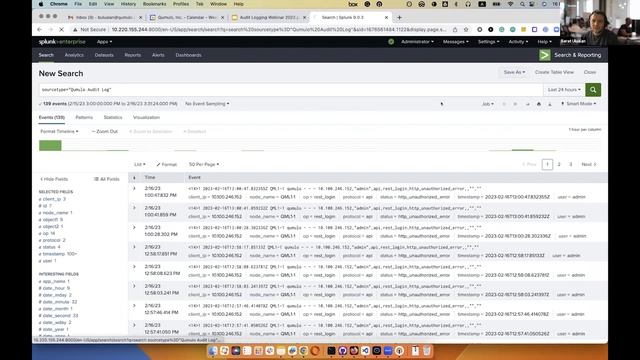Go to Dashboards in navigation bar
This screenshot has width=640, height=360.
point(189,55)
